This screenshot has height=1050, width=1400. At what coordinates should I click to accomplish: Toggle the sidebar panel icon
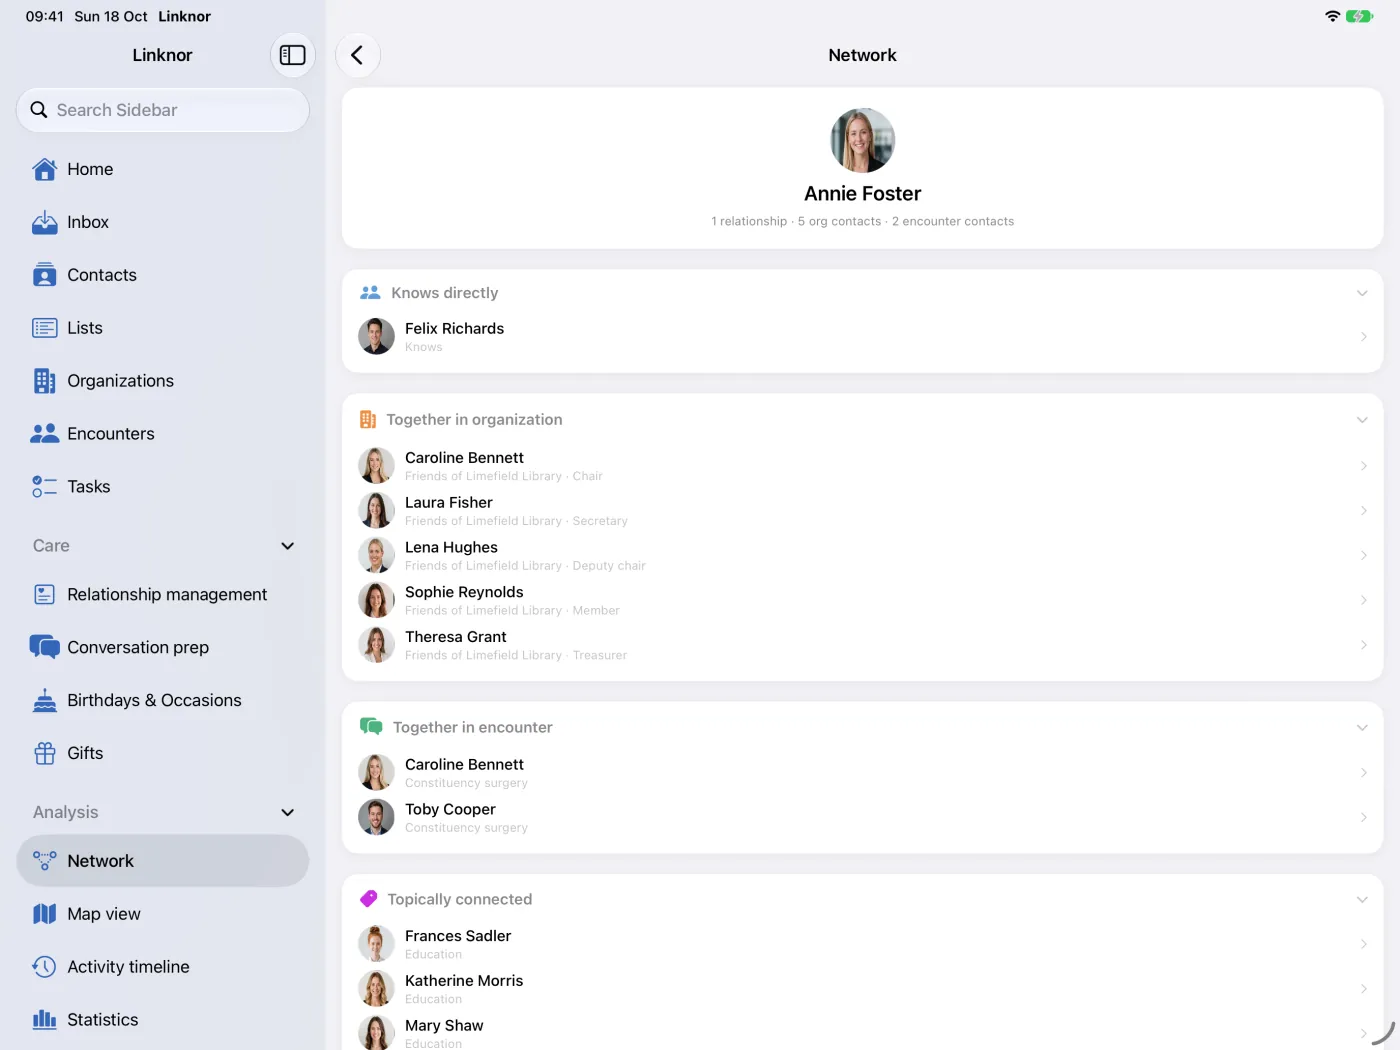pos(292,55)
